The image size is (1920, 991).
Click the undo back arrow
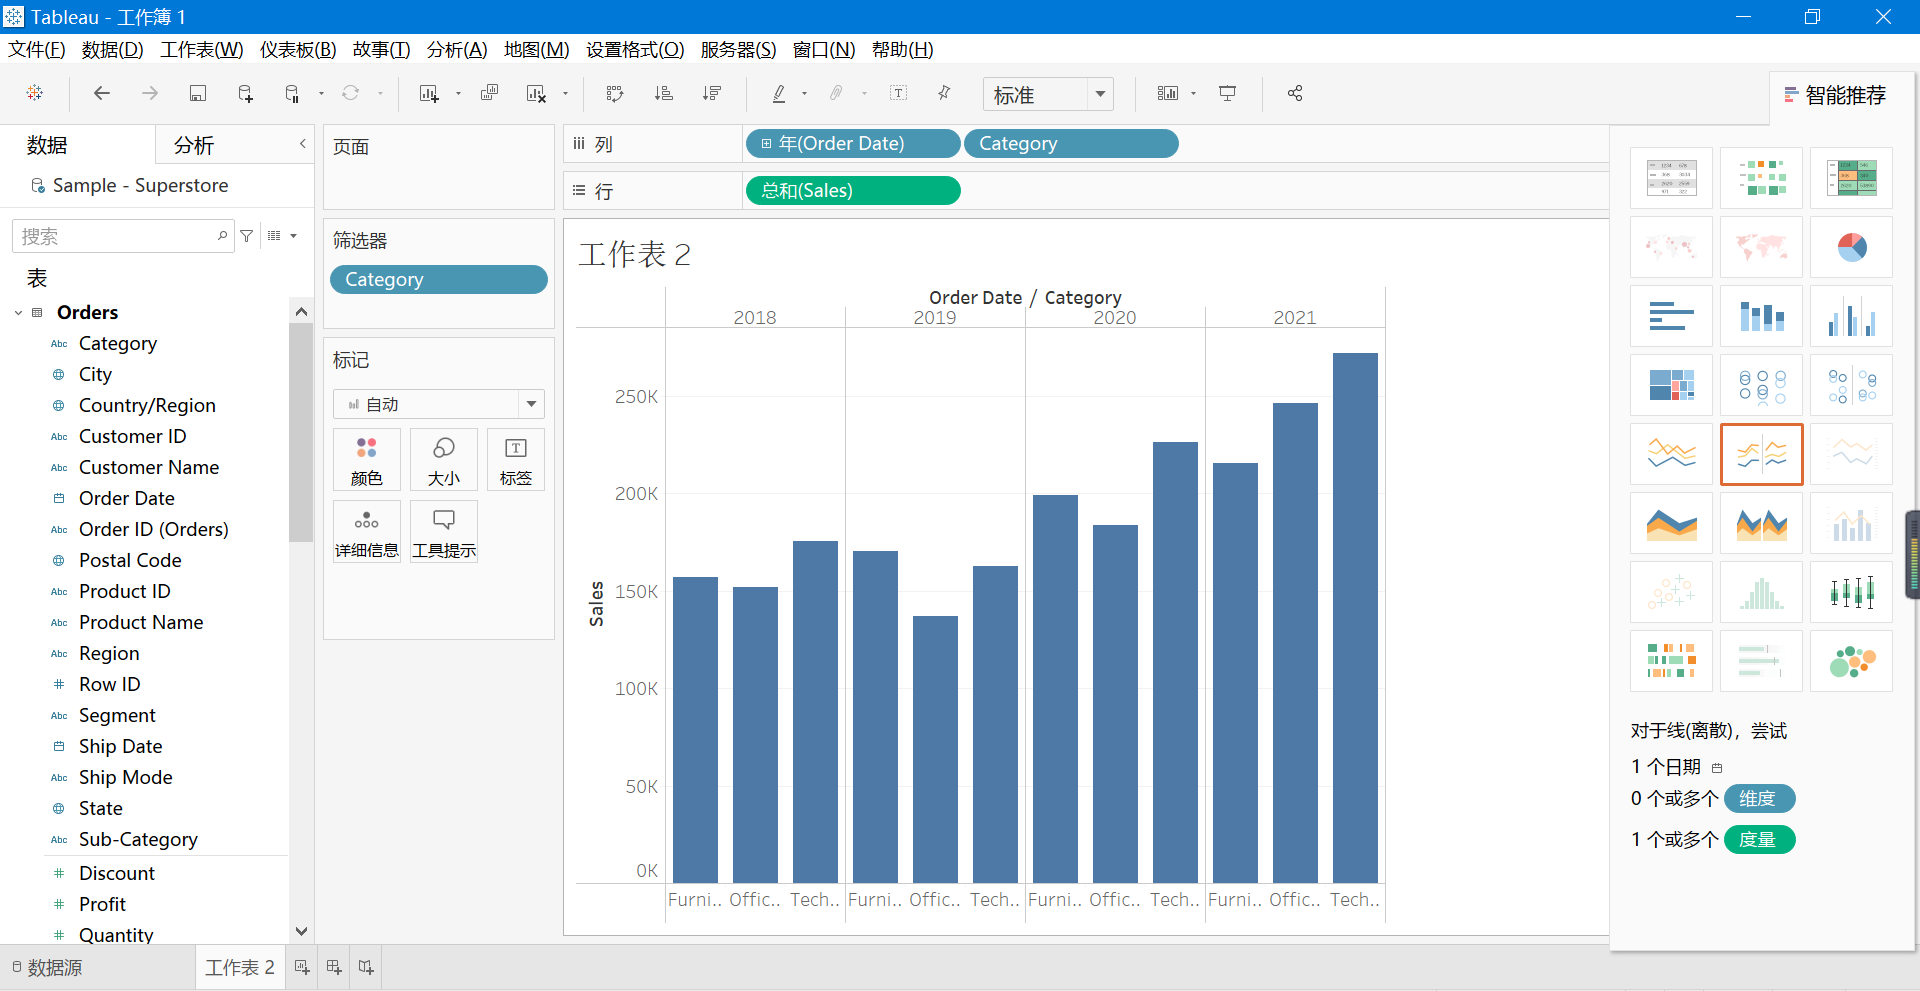click(101, 93)
